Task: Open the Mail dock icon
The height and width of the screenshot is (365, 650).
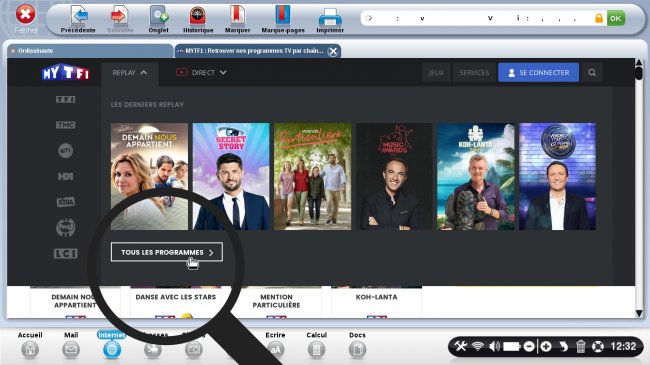Action: point(71,345)
